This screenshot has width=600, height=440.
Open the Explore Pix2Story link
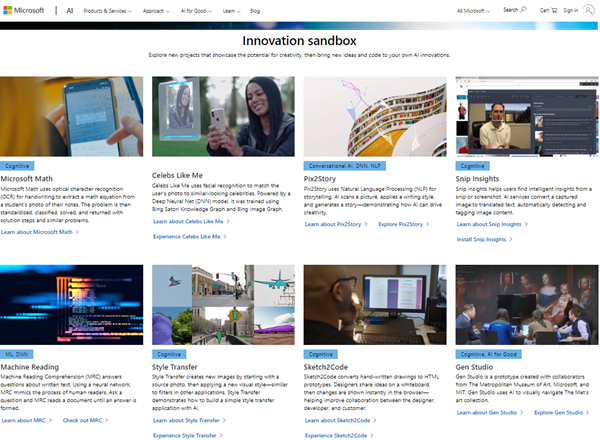(x=404, y=224)
